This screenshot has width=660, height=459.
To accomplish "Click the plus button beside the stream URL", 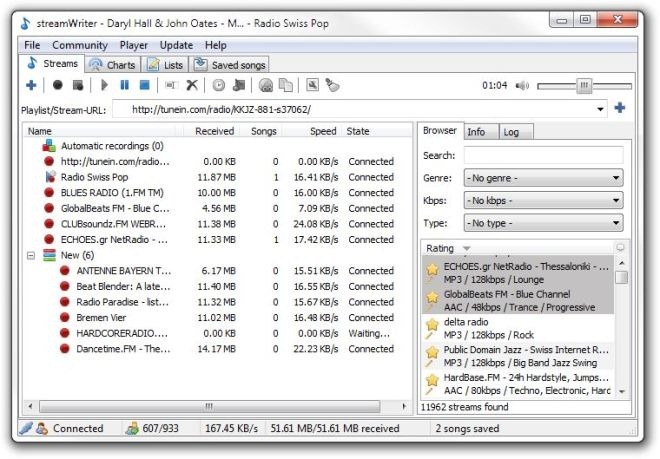I will pos(620,108).
